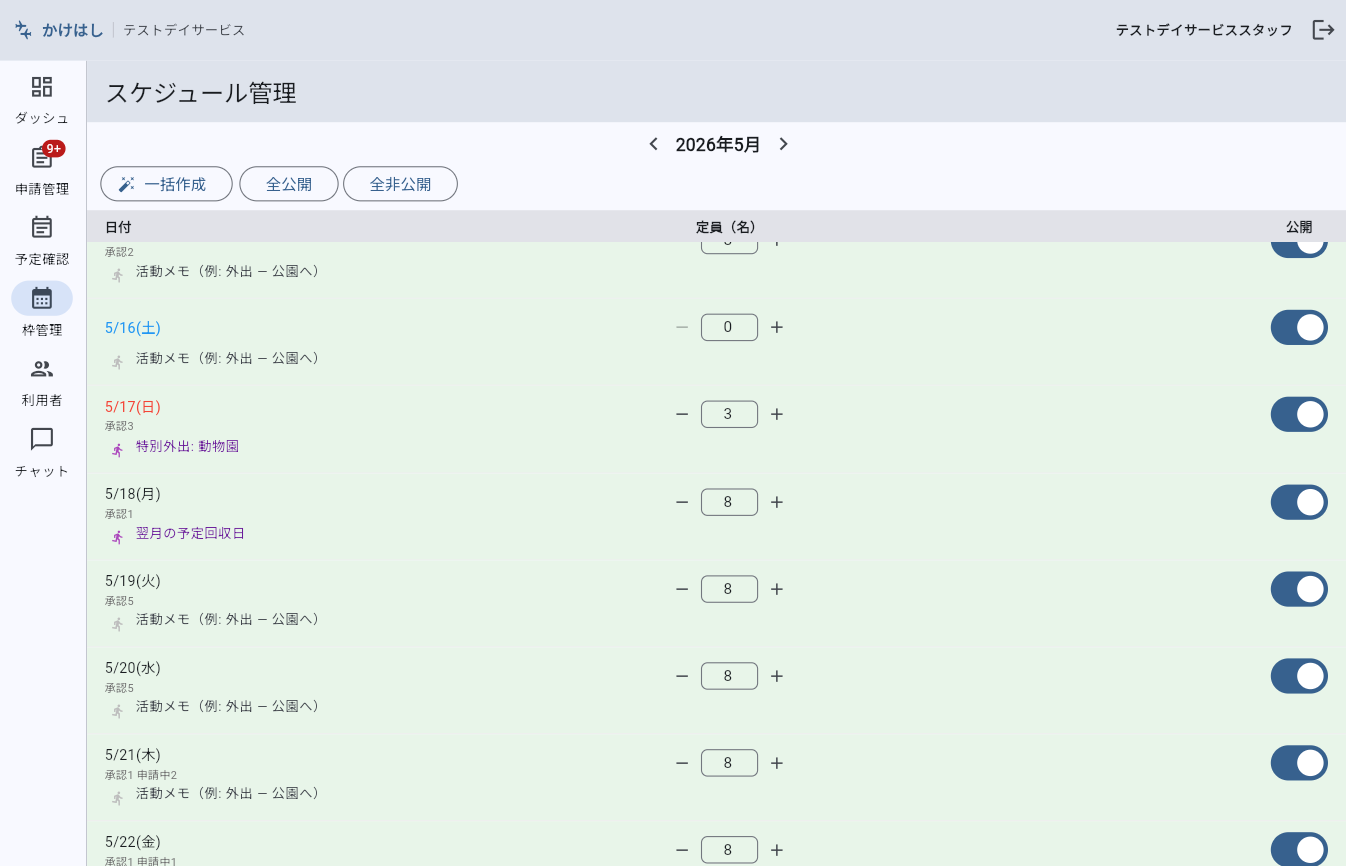
Task: Click the activity memo field for 5/19(火)
Action: [230, 619]
